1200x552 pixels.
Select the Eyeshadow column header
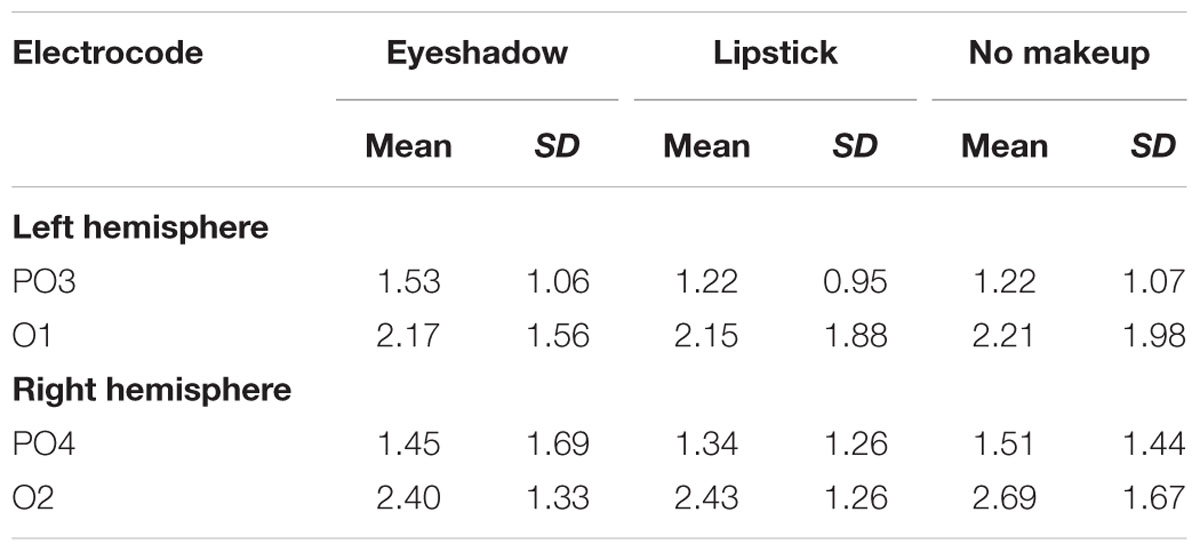coord(477,53)
